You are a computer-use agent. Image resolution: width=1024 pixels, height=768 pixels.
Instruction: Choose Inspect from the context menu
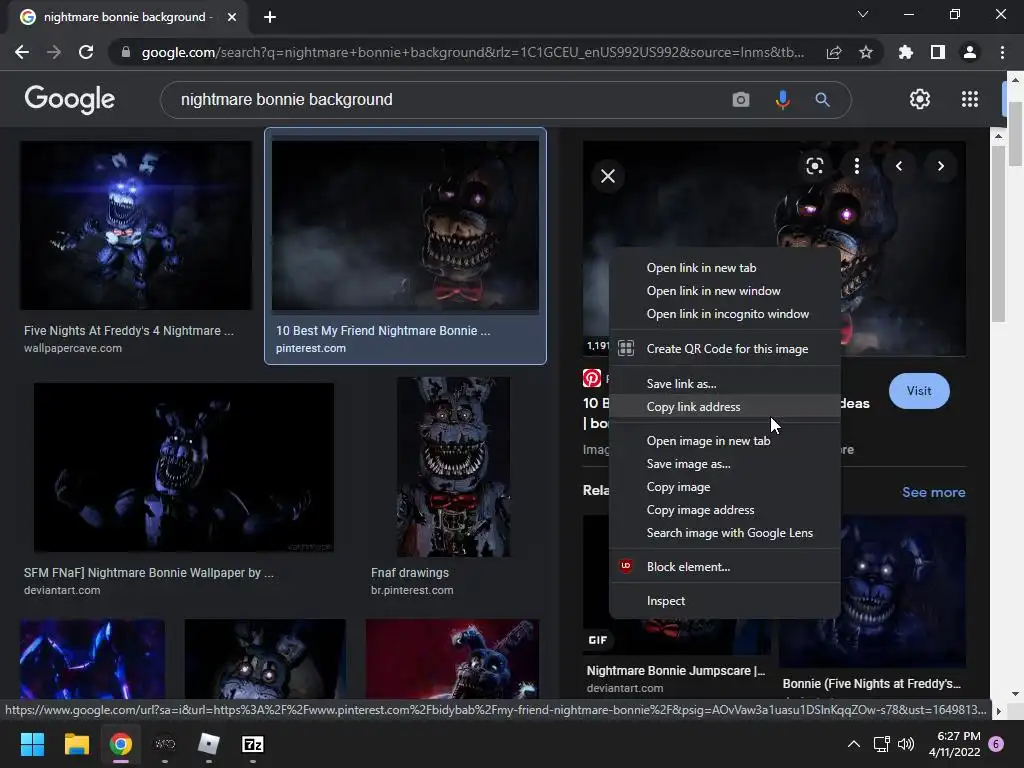tap(724, 601)
